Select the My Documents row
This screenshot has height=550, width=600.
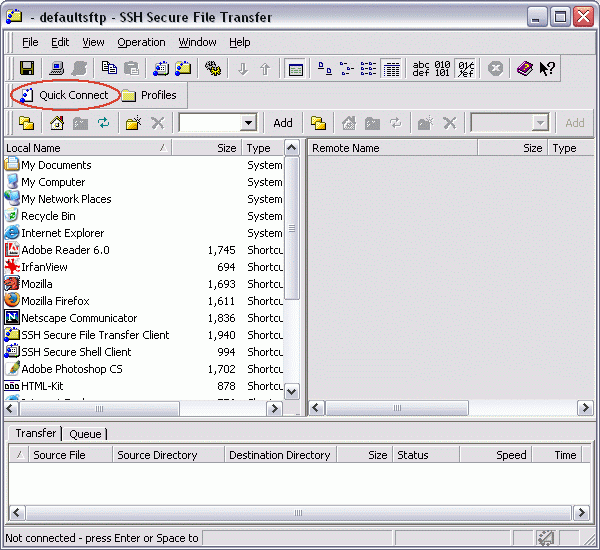tap(143, 165)
